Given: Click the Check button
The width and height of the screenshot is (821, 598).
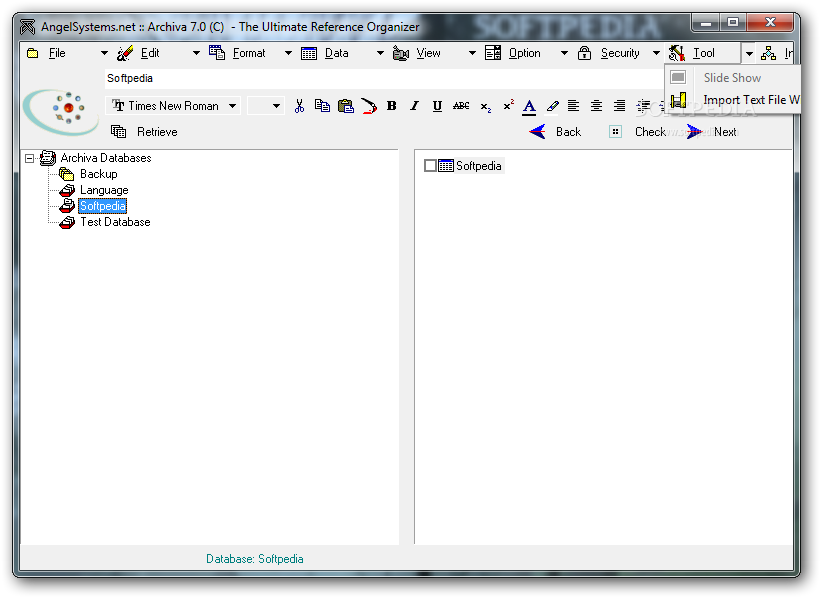Looking at the screenshot, I should pyautogui.click(x=650, y=132).
